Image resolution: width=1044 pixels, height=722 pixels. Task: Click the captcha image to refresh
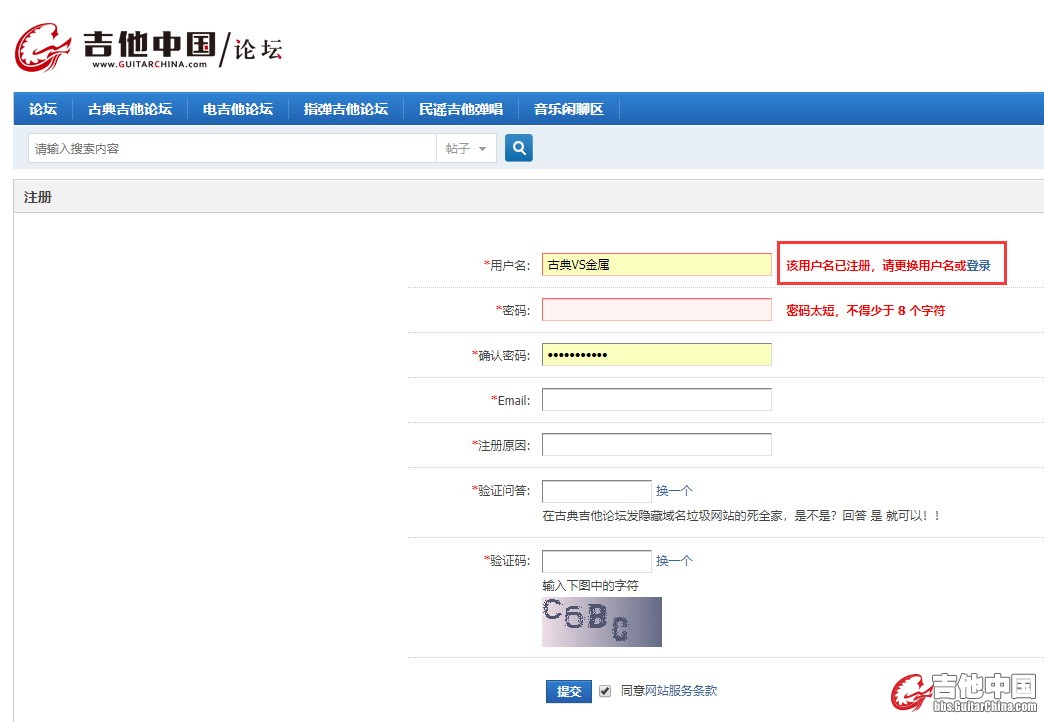point(602,622)
